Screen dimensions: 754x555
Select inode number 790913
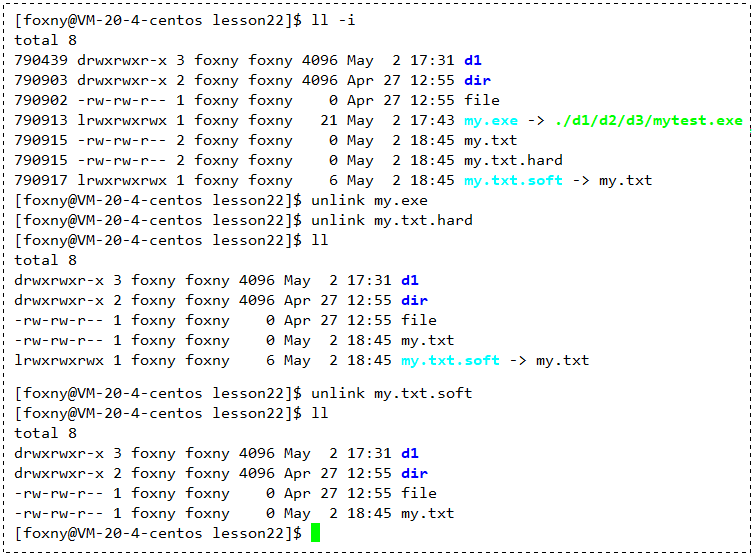(41, 120)
